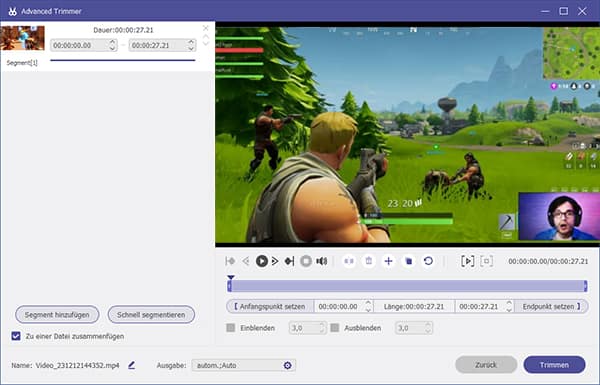Screen dimensions: 600x385
Task: Click the middle of the purple timeline bar
Action: pyautogui.click(x=407, y=286)
